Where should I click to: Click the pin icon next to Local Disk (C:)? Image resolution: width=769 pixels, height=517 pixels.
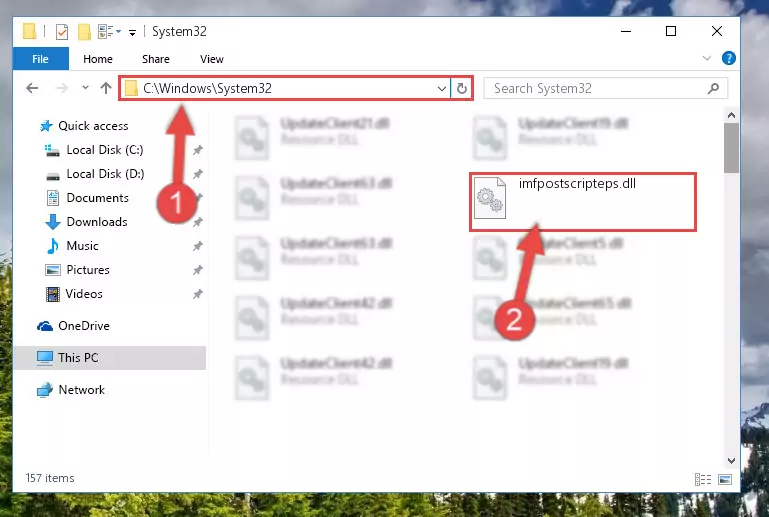coord(198,150)
